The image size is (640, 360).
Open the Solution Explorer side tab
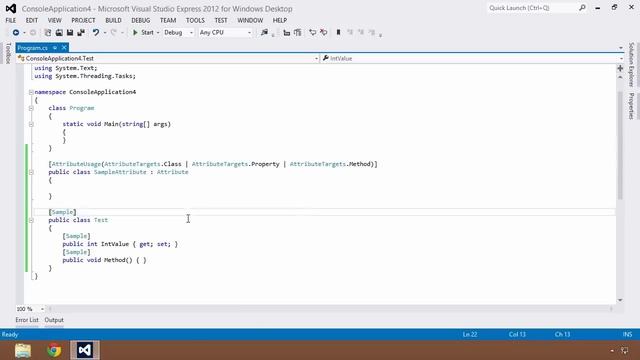pos(631,64)
